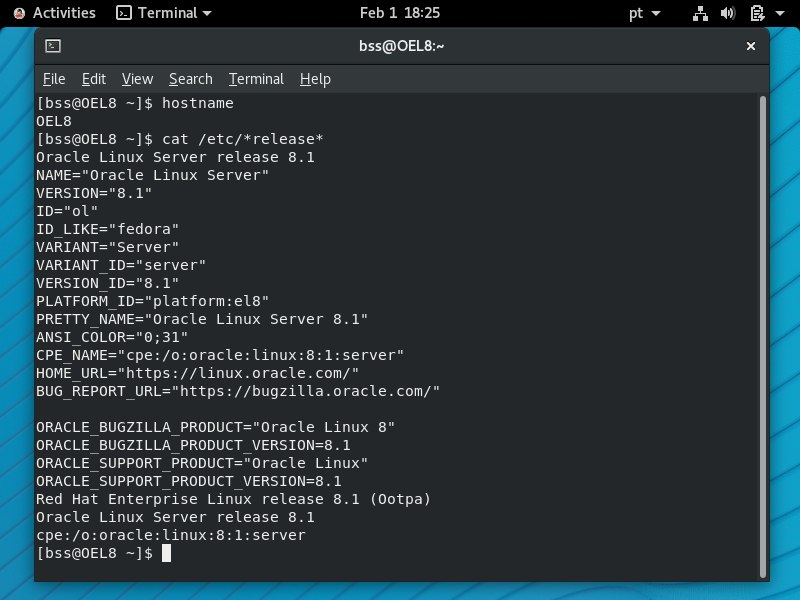Click the line ID="ol"
The image size is (800, 600).
pos(67,211)
